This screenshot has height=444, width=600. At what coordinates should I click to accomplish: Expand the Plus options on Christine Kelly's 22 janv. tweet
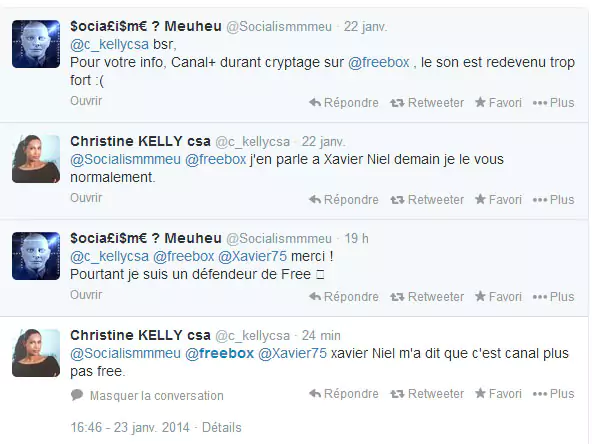tap(553, 200)
